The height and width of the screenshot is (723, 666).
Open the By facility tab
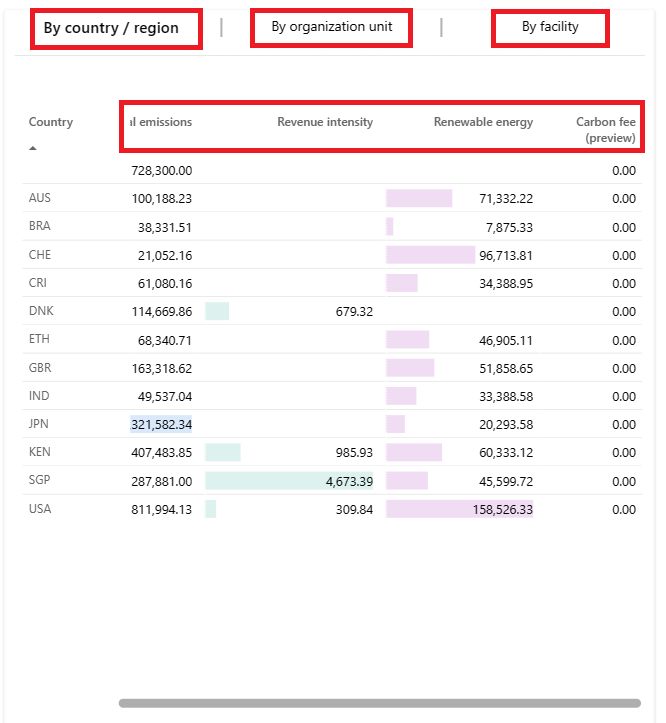[550, 27]
